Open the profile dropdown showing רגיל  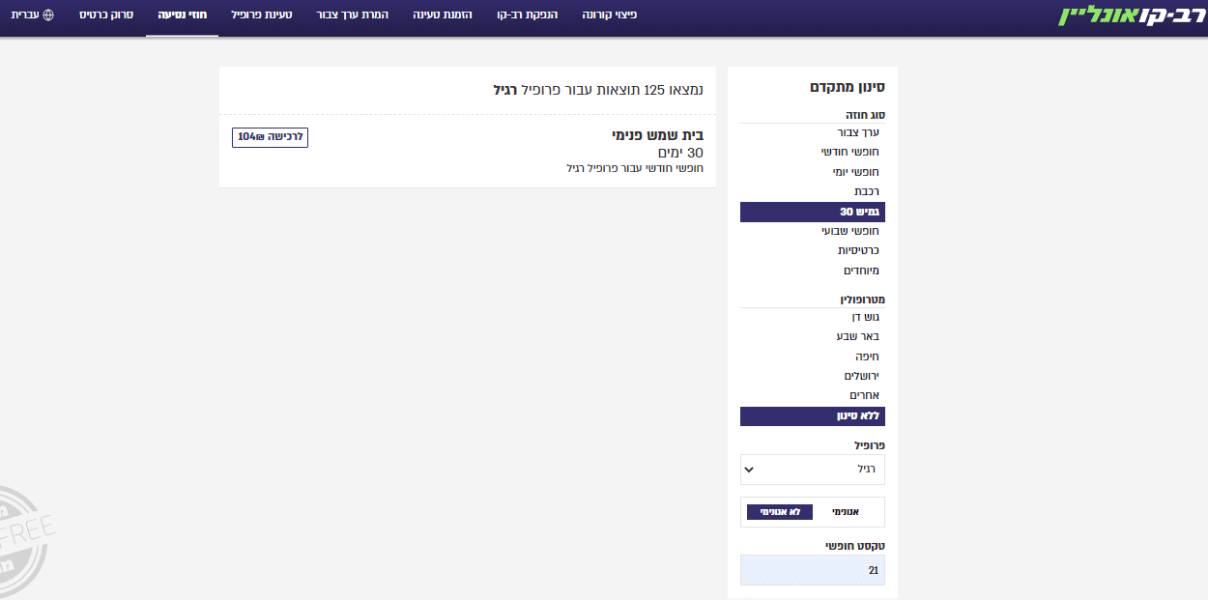click(x=812, y=469)
